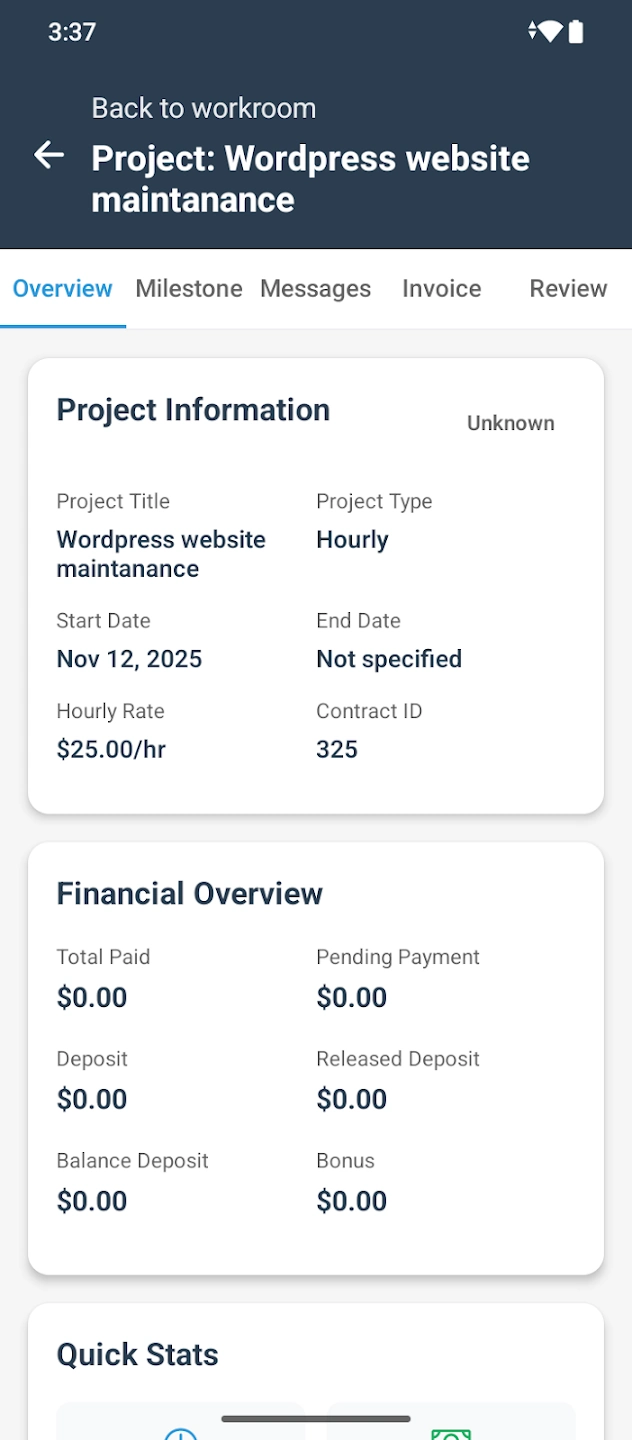This screenshot has height=1440, width=632.
Task: Select the Overview tab
Action: coord(62,288)
